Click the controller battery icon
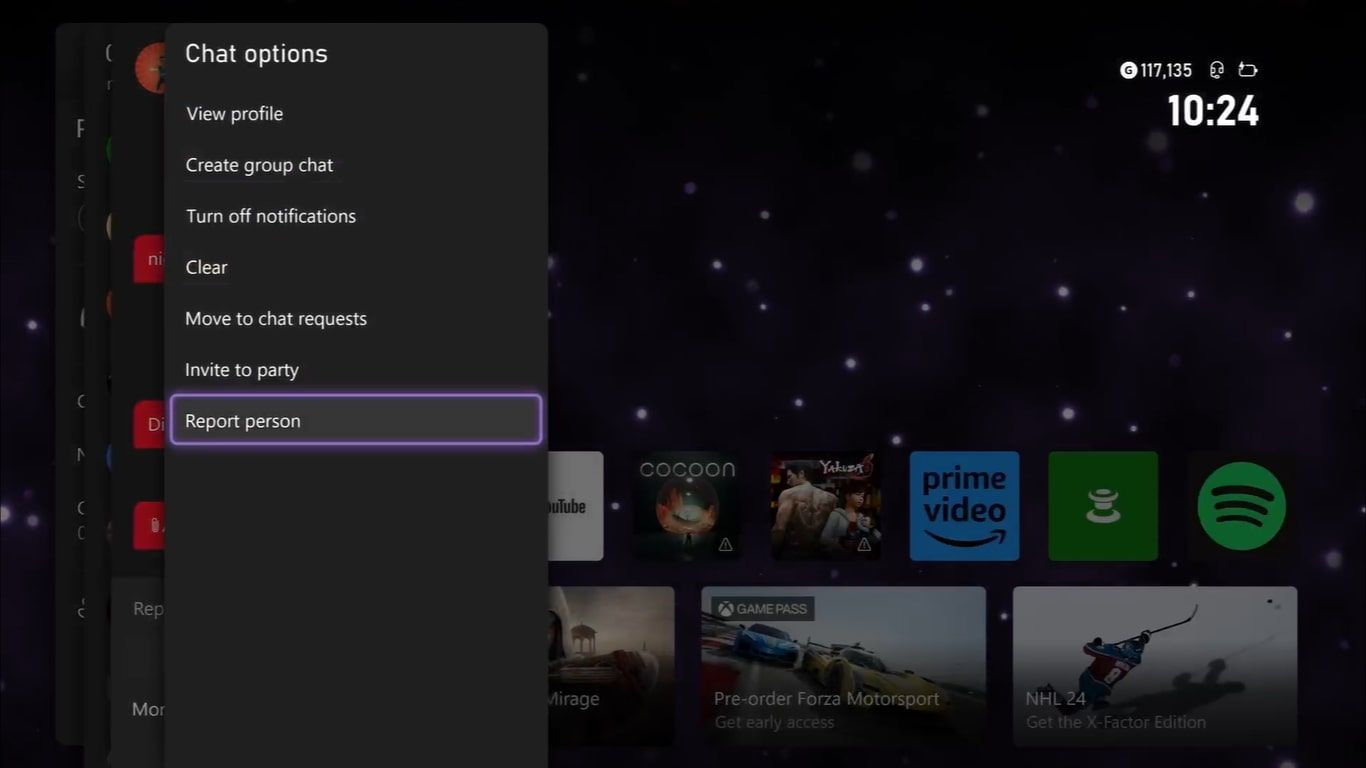This screenshot has height=768, width=1366. coord(1247,70)
